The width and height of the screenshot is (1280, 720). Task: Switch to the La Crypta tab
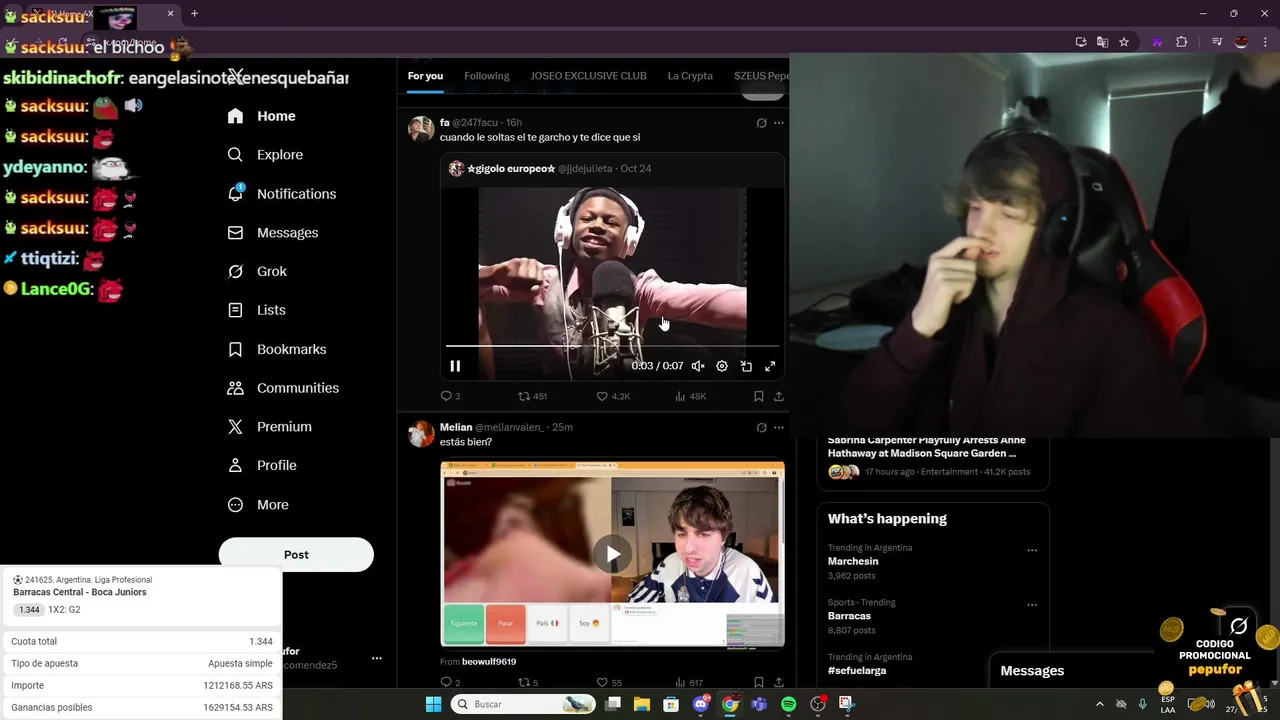click(690, 76)
